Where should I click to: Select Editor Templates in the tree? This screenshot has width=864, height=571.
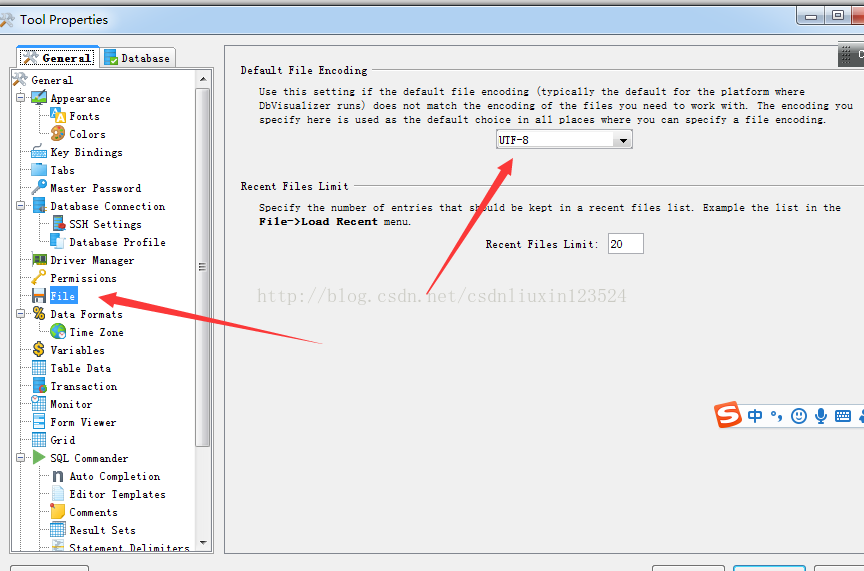(x=117, y=494)
